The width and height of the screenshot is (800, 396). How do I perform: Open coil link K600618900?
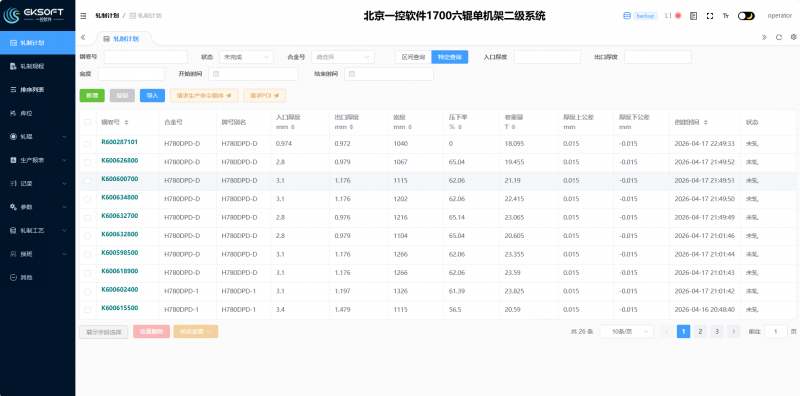pos(120,271)
